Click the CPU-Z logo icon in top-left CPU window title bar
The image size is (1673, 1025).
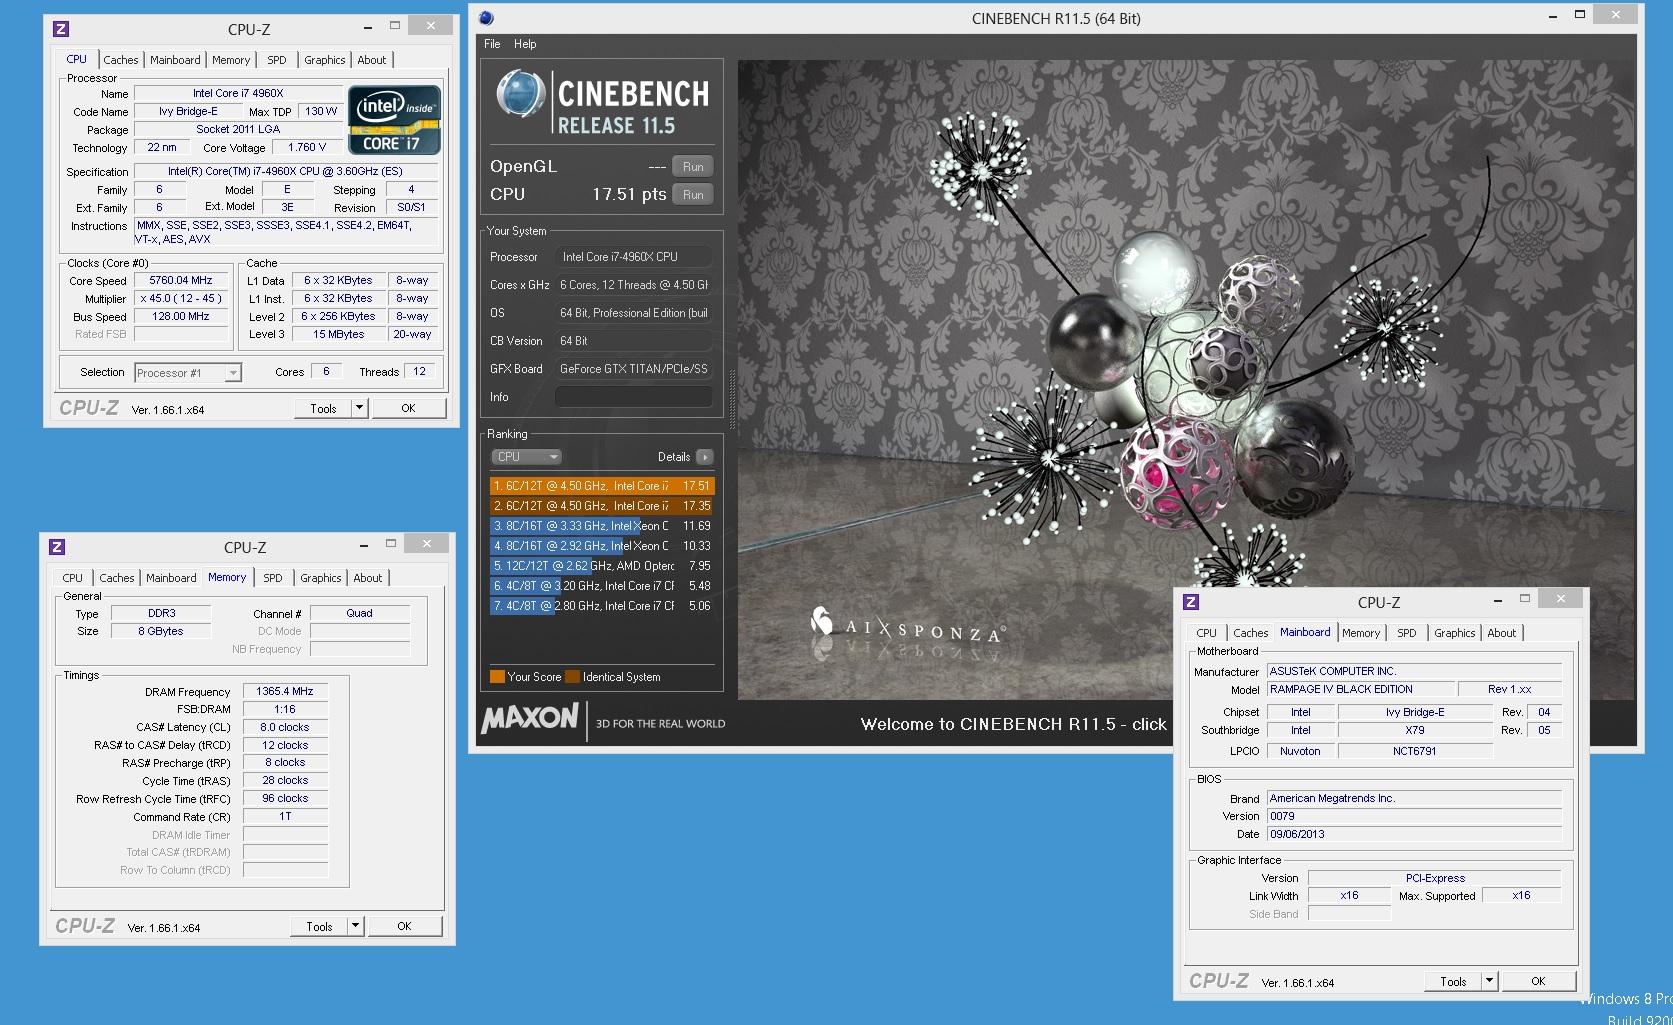tap(61, 29)
